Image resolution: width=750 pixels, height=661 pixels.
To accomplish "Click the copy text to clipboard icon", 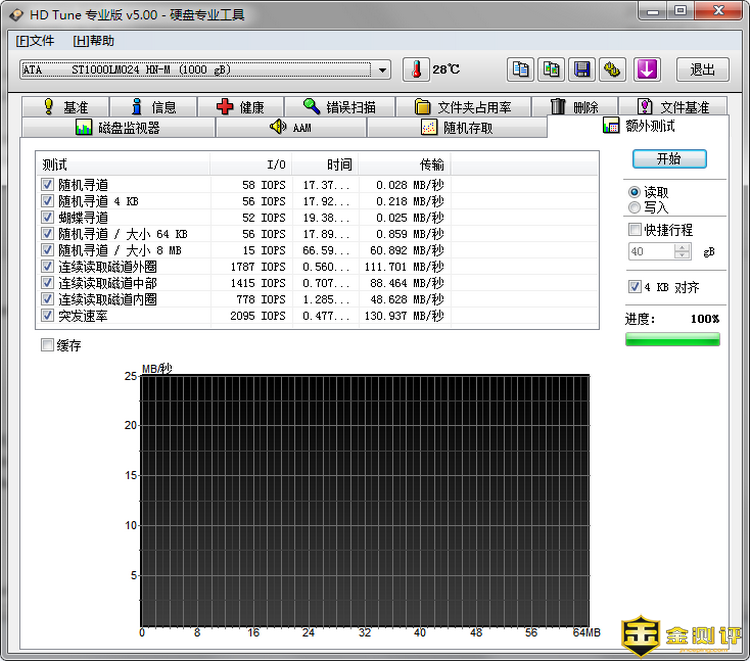I will click(x=521, y=69).
